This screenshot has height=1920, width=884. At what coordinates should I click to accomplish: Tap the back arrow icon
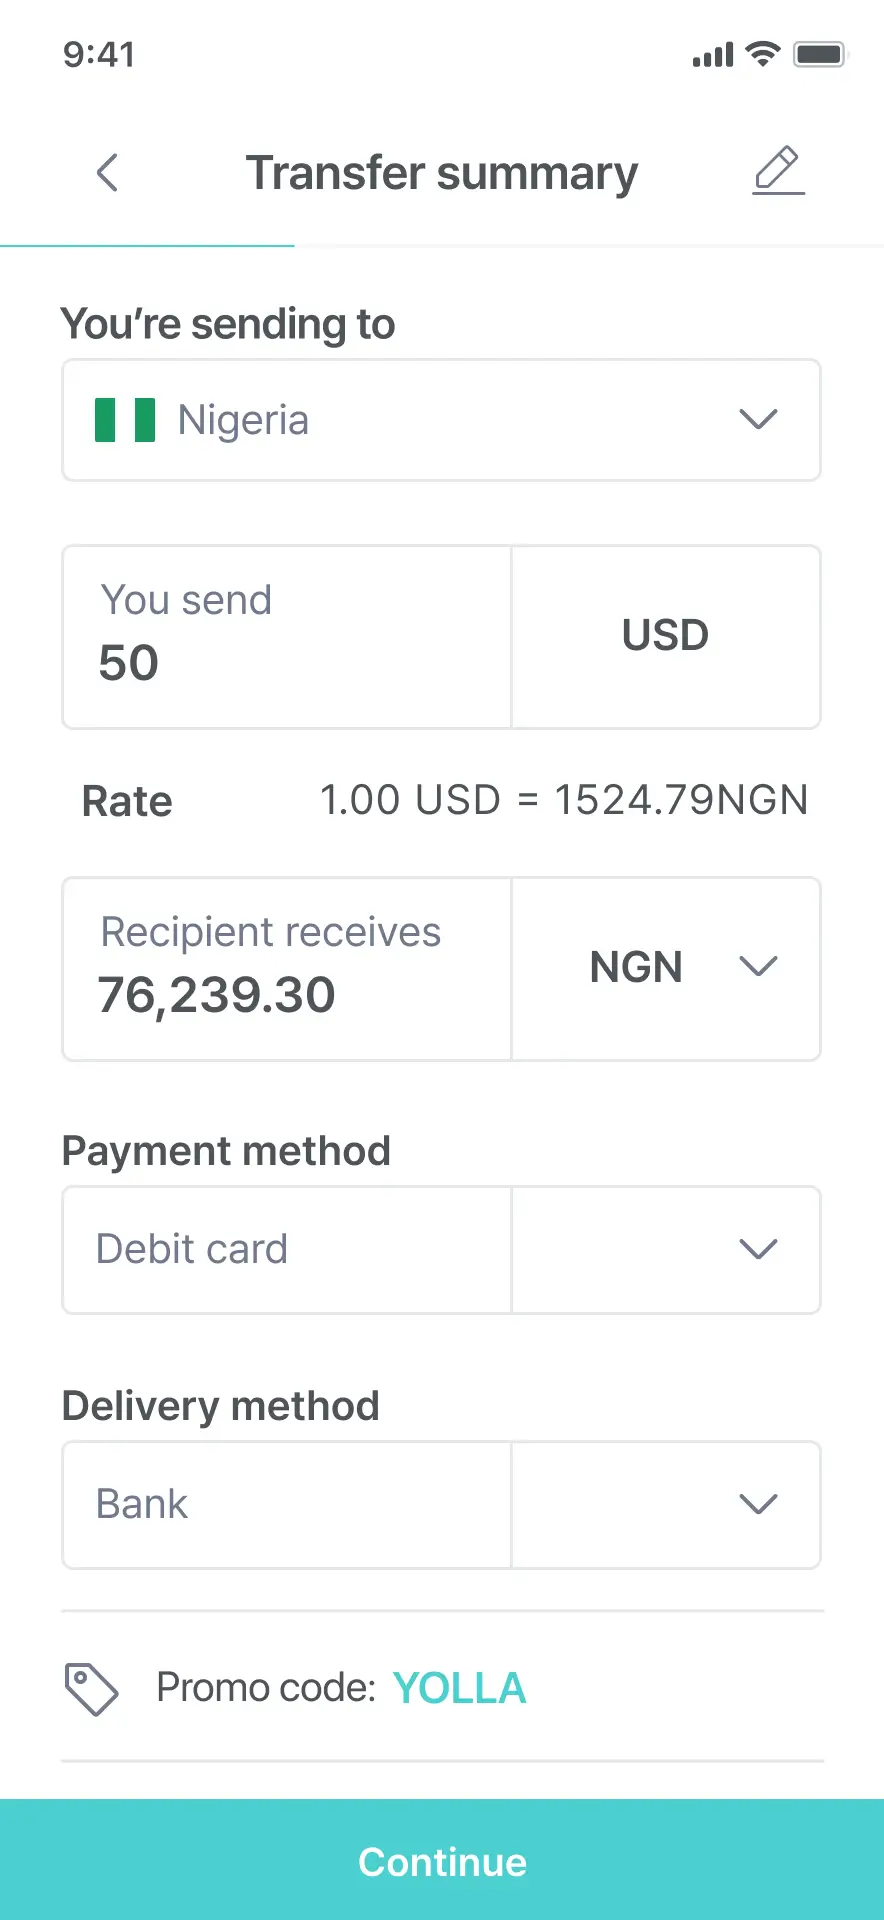tap(107, 173)
